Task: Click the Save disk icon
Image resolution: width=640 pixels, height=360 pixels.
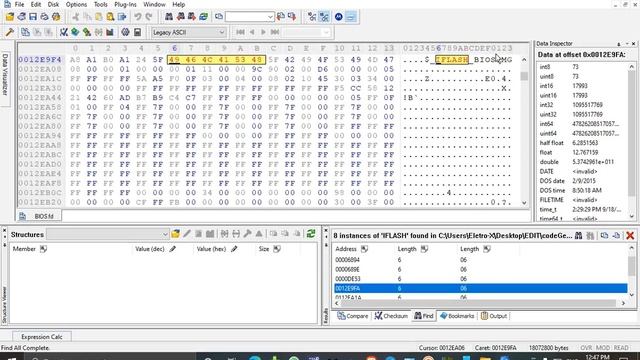Action: pos(33,17)
